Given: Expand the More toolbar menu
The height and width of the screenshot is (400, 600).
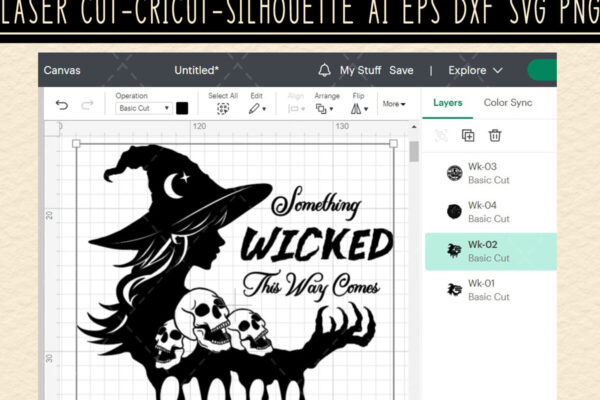Looking at the screenshot, I should click(x=393, y=103).
